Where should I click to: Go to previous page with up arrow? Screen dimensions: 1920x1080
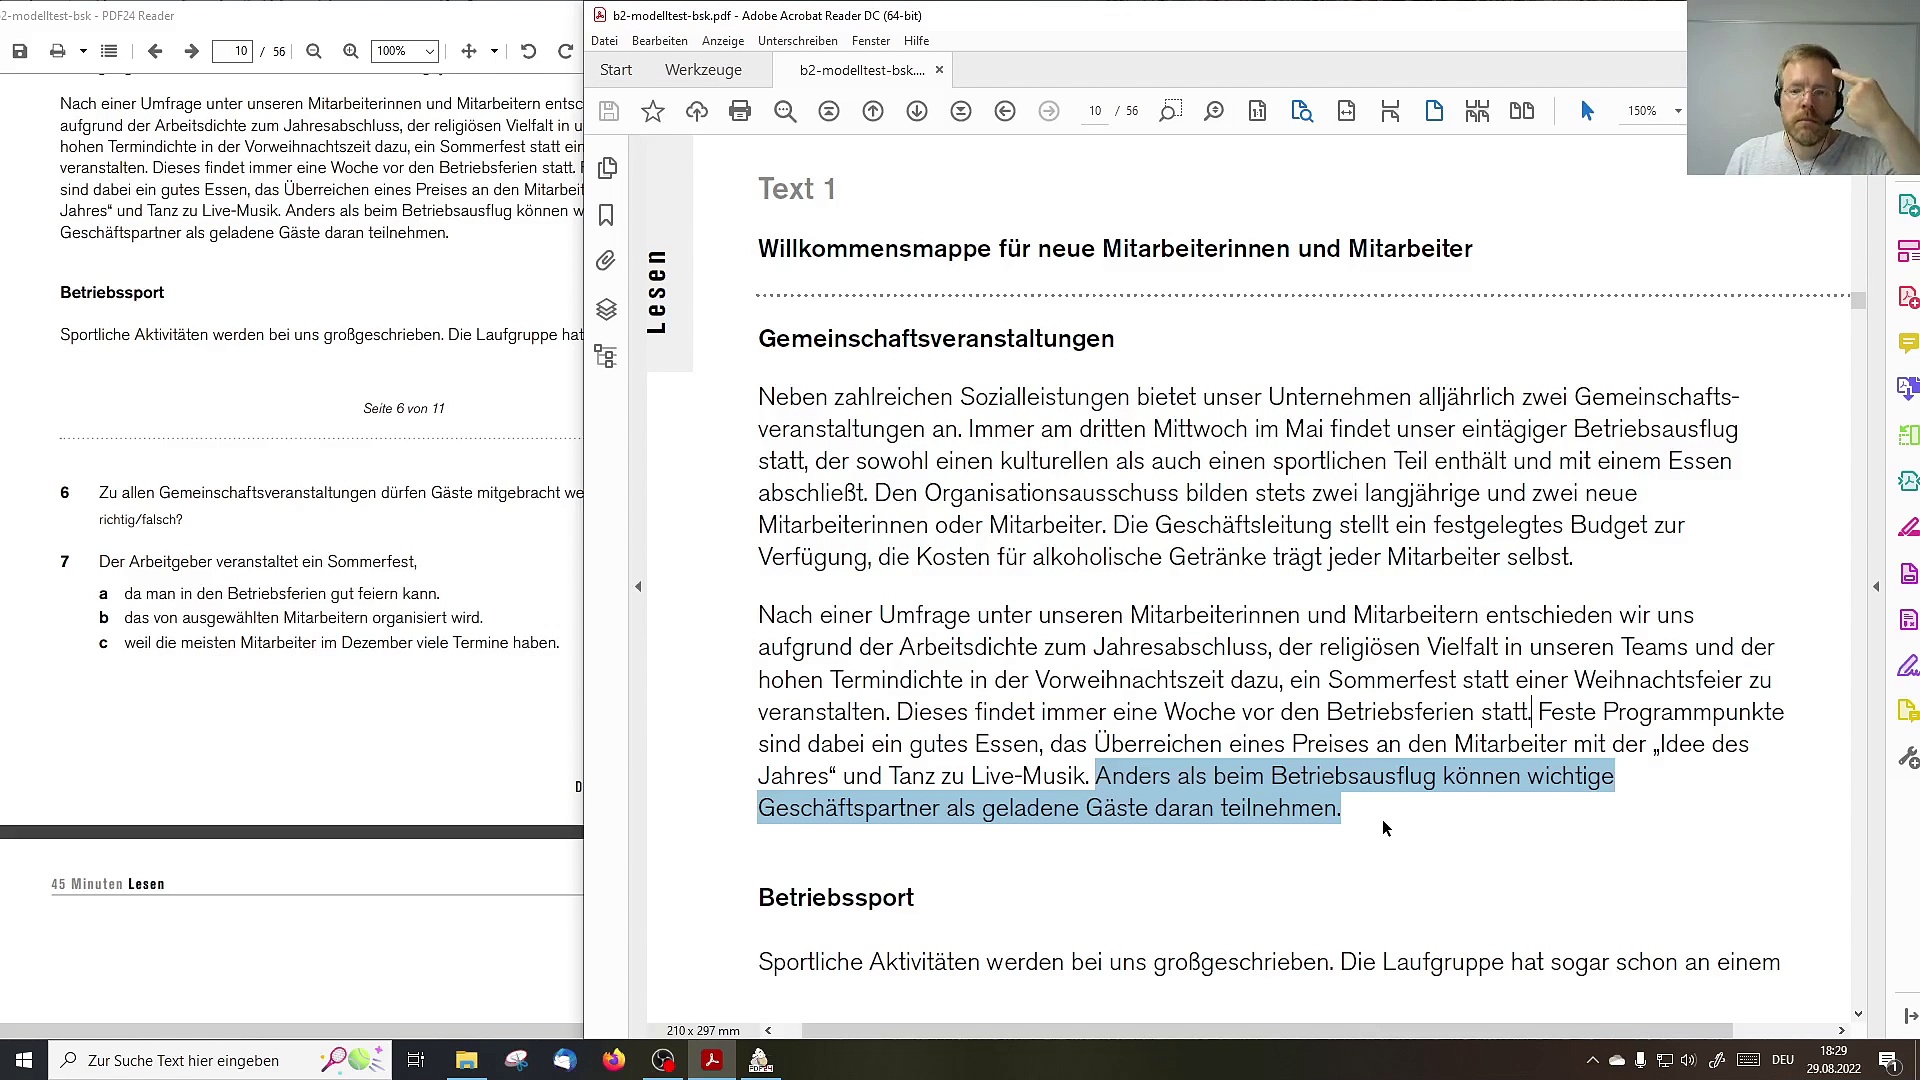click(873, 111)
